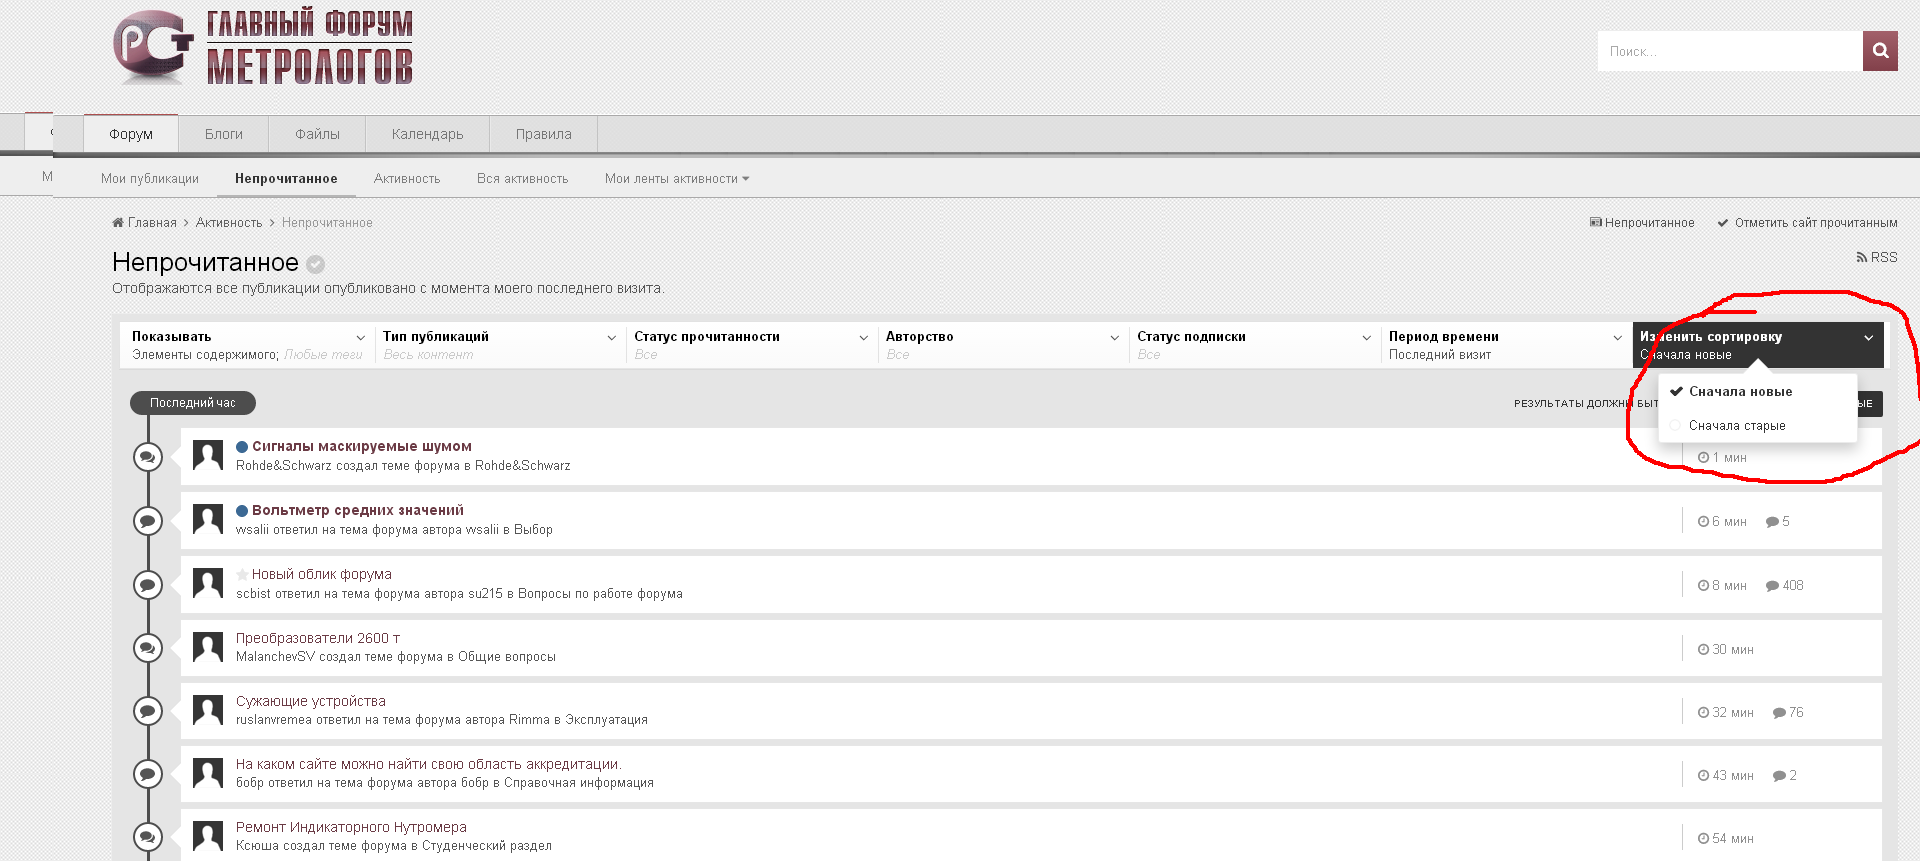
Task: Click the unread blue dot on Вольтметр средних значений
Action: coord(242,511)
